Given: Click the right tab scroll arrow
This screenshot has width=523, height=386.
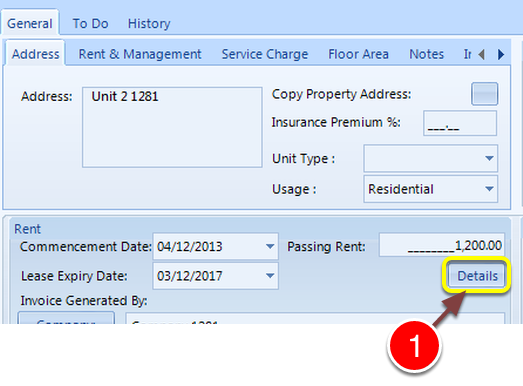Looking at the screenshot, I should (x=501, y=54).
